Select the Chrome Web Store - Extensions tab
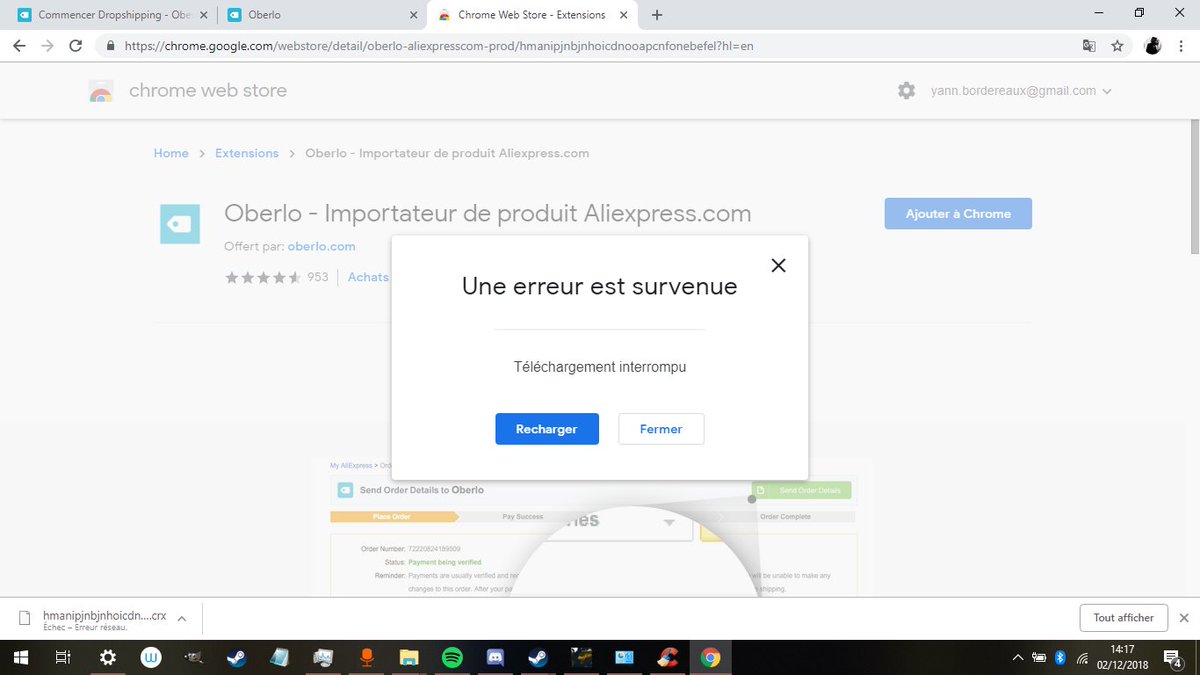The height and width of the screenshot is (675, 1200). coord(530,15)
